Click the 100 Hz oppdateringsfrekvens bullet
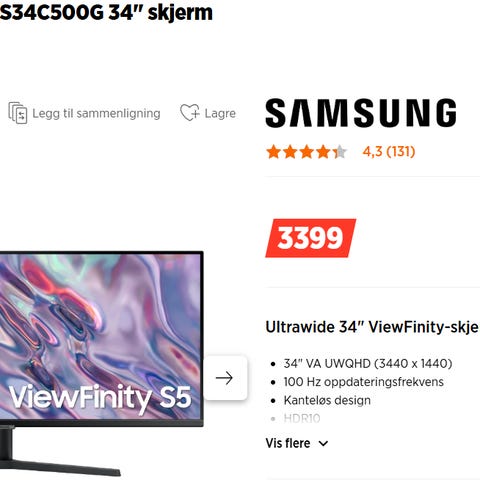This screenshot has width=480, height=480. tap(364, 382)
